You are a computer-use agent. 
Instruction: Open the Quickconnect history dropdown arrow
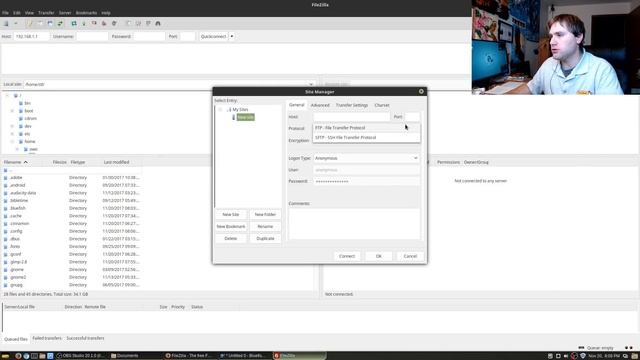tap(232, 36)
